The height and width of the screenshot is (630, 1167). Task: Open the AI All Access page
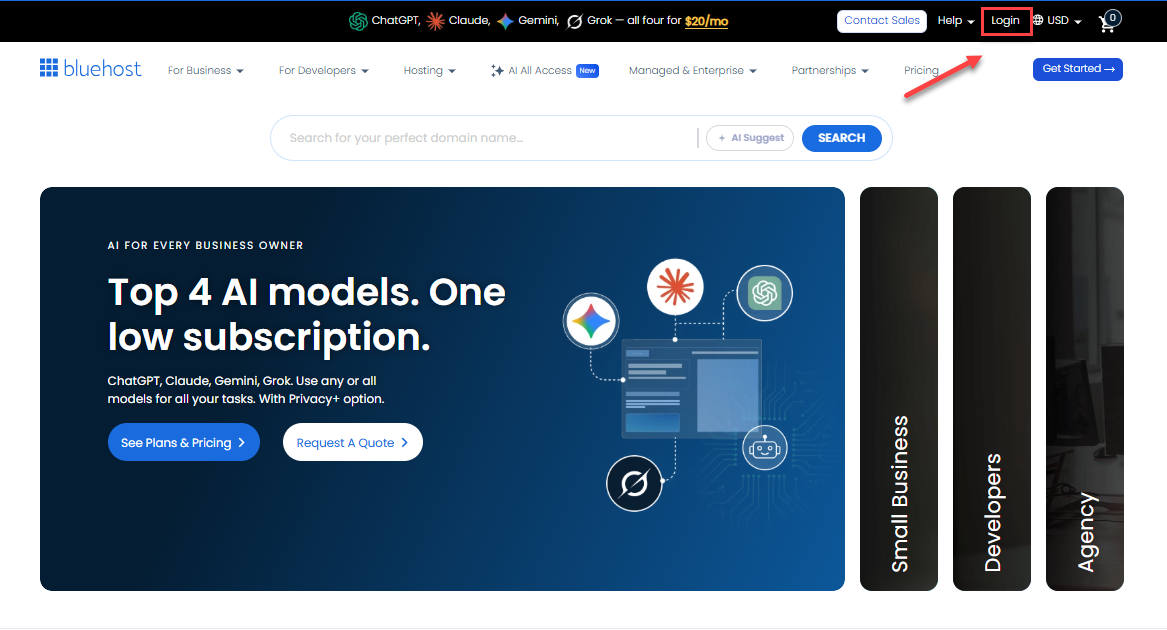click(540, 71)
